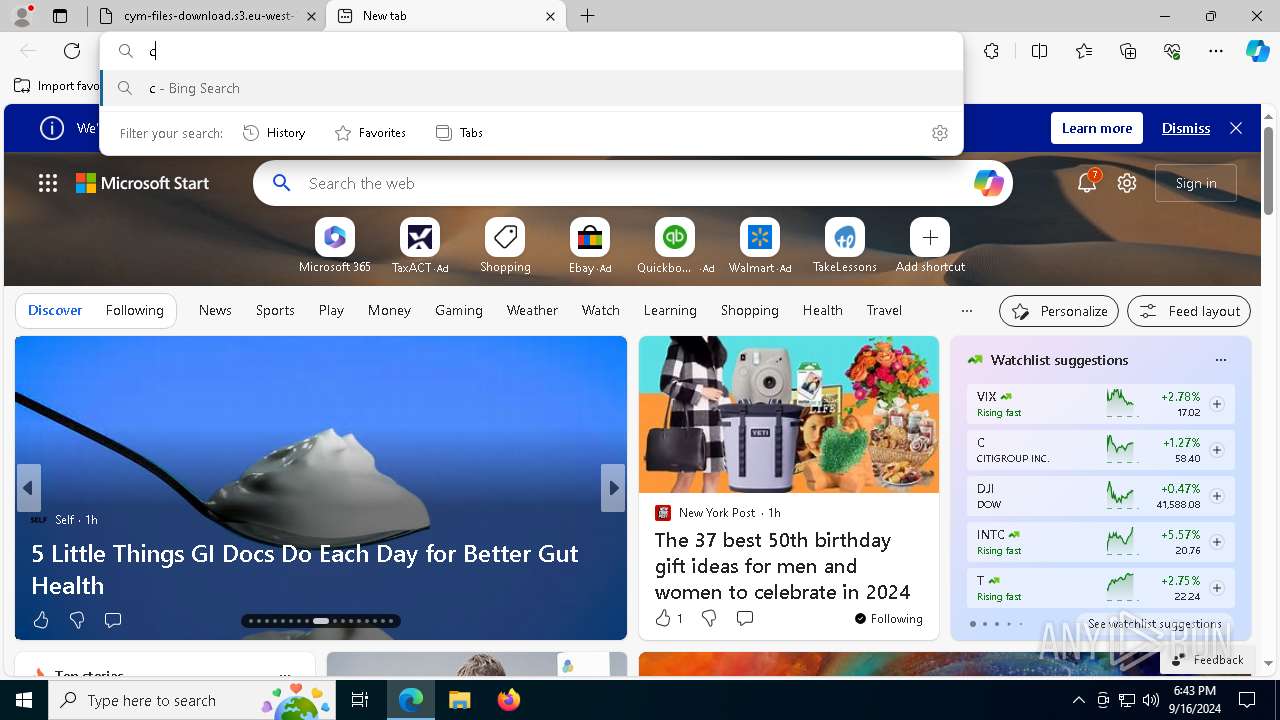Launch Firefox from the taskbar
This screenshot has width=1280, height=720.
coord(508,700)
